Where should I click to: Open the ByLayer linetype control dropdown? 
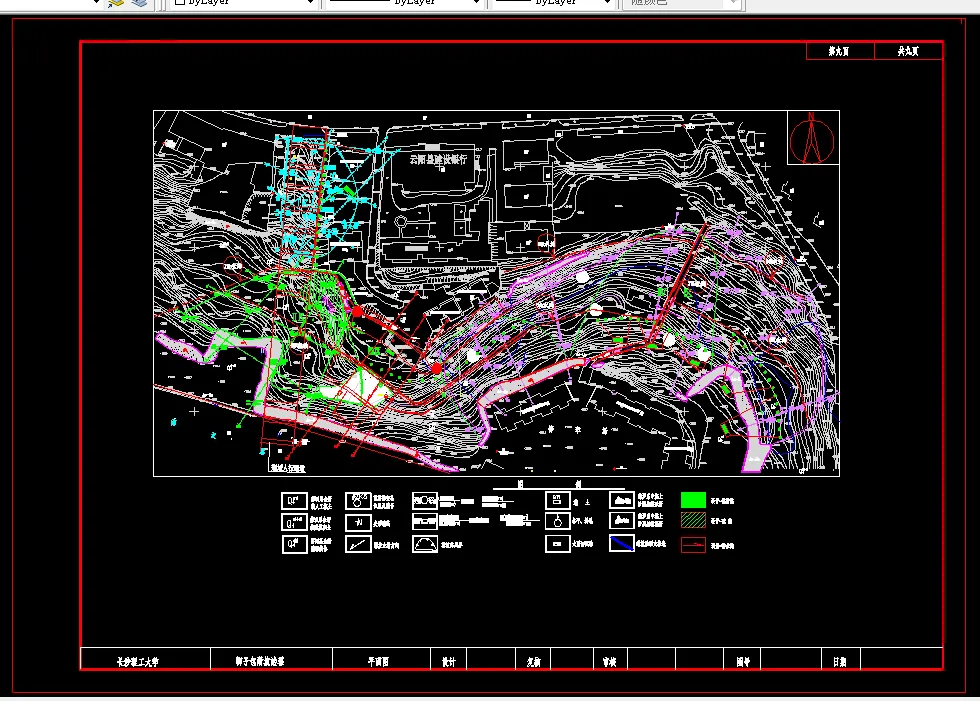pos(404,3)
